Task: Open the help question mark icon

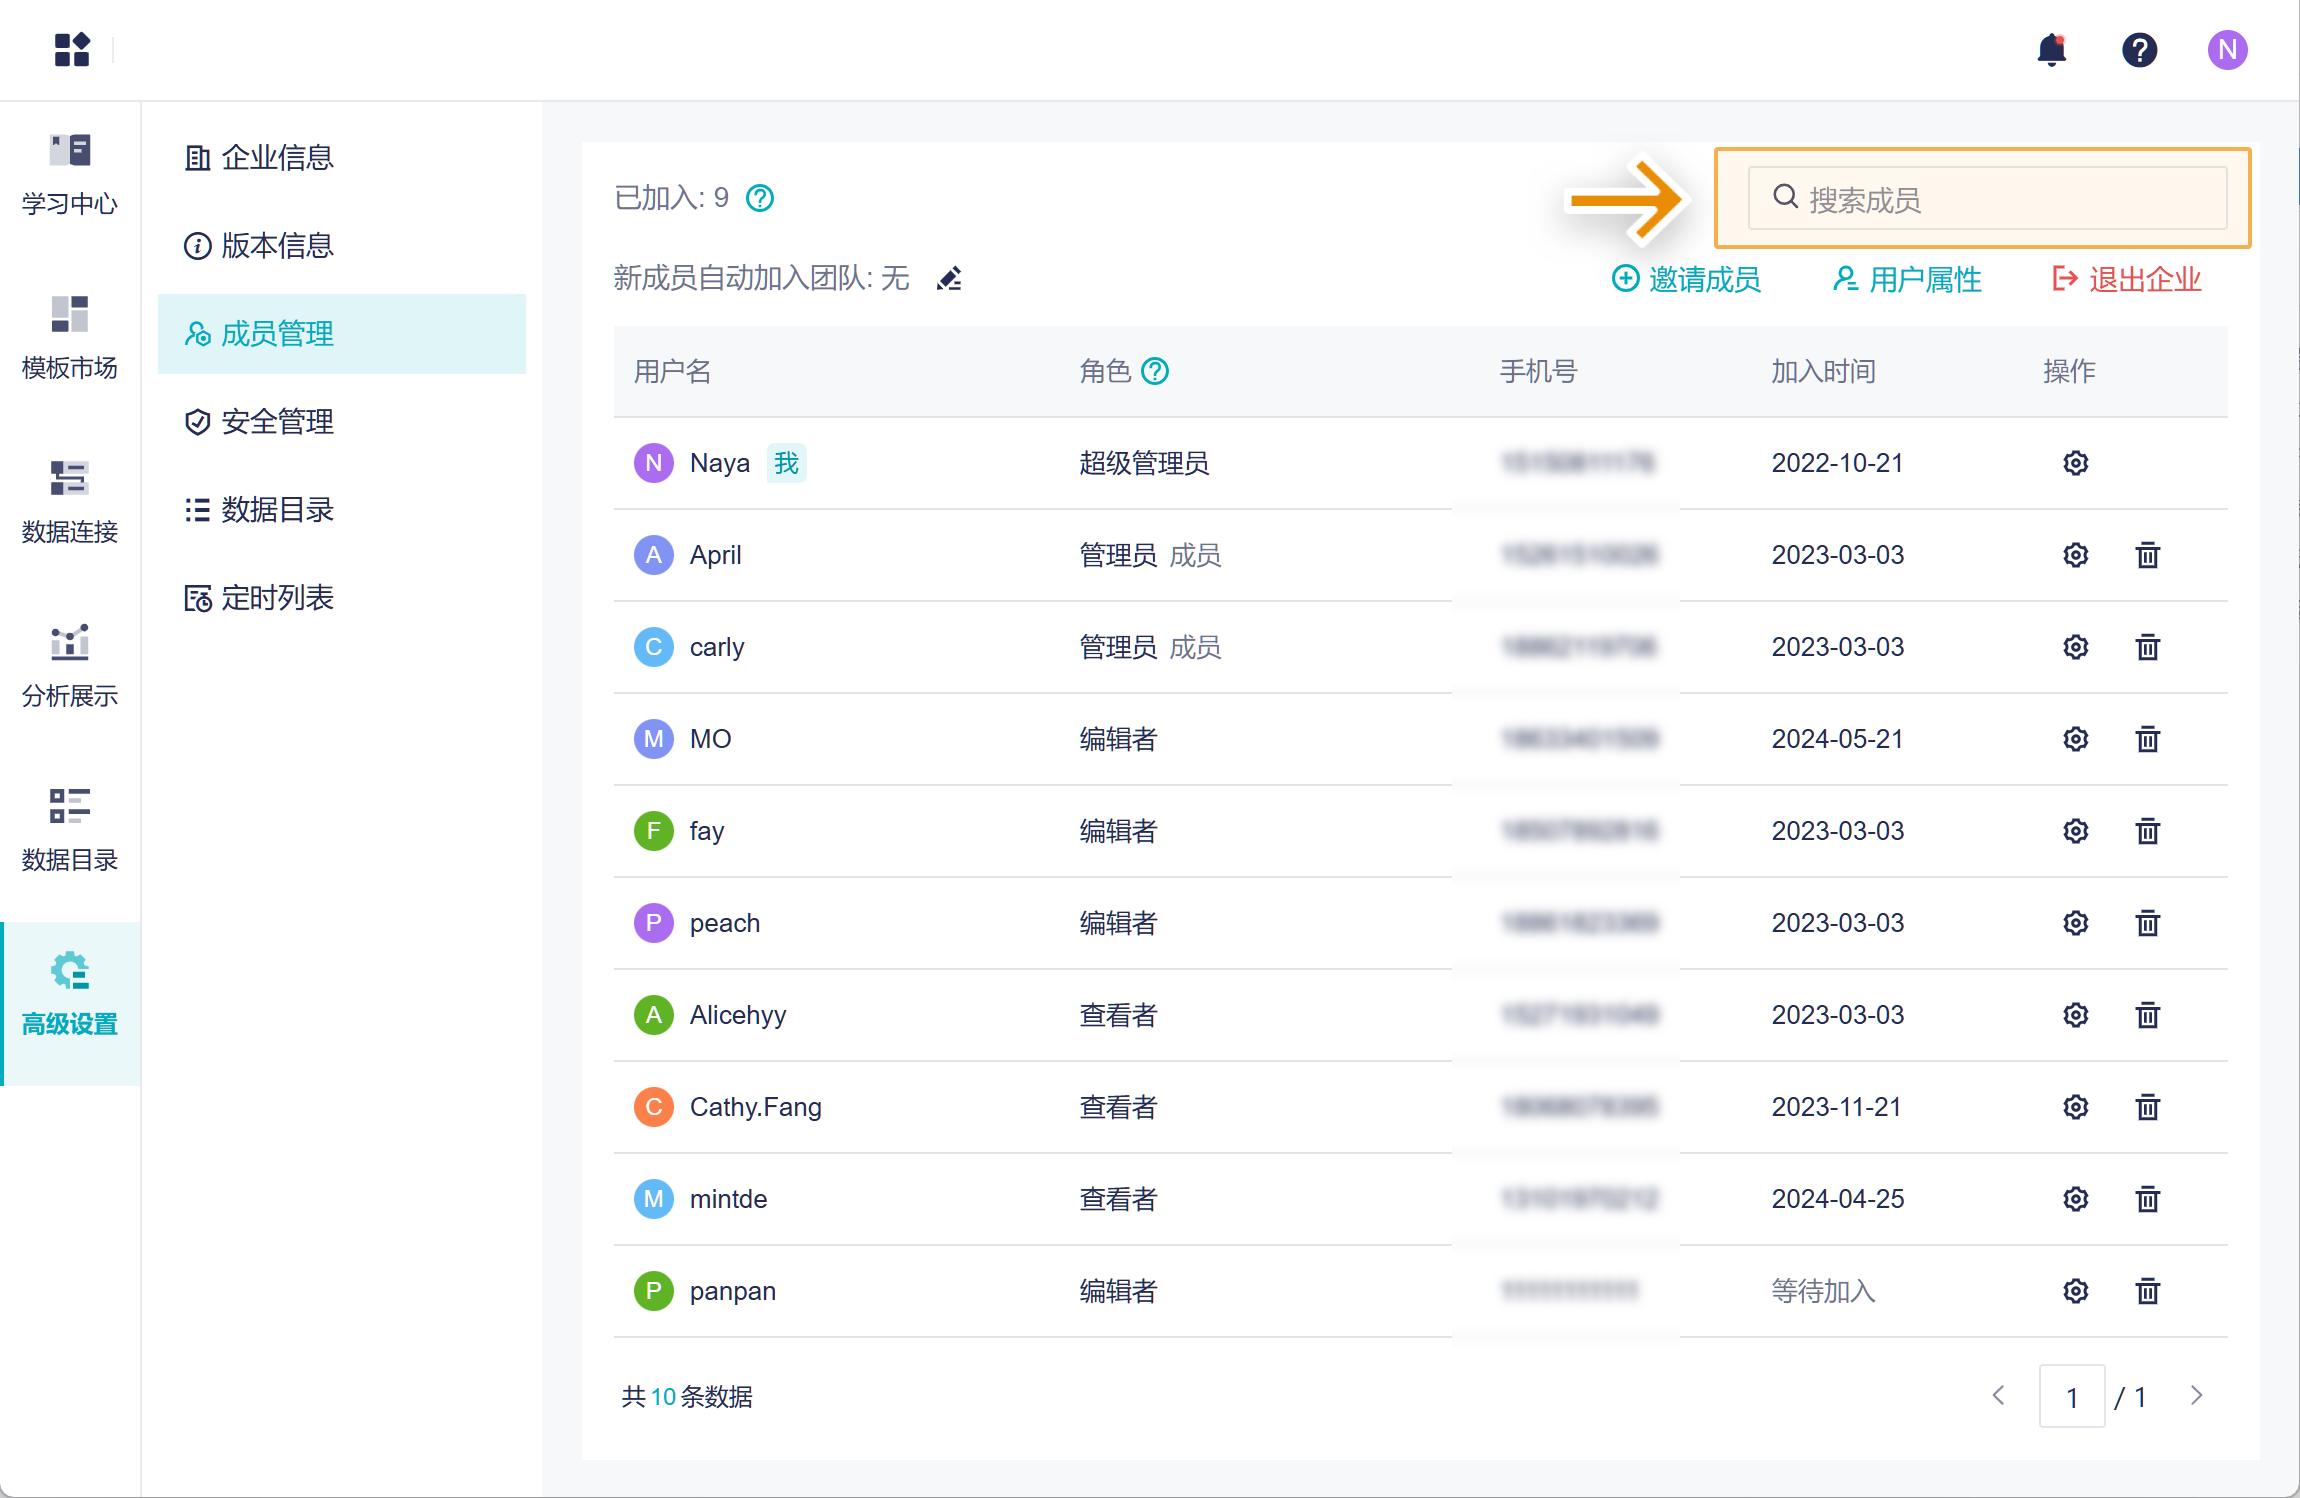Action: click(x=2139, y=49)
